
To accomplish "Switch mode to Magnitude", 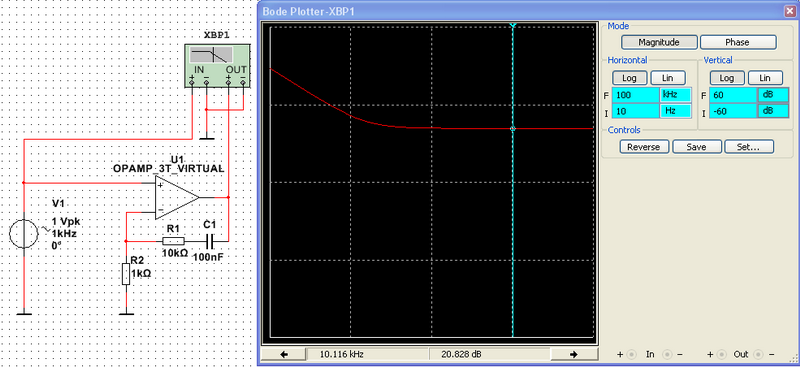I will tap(659, 42).
